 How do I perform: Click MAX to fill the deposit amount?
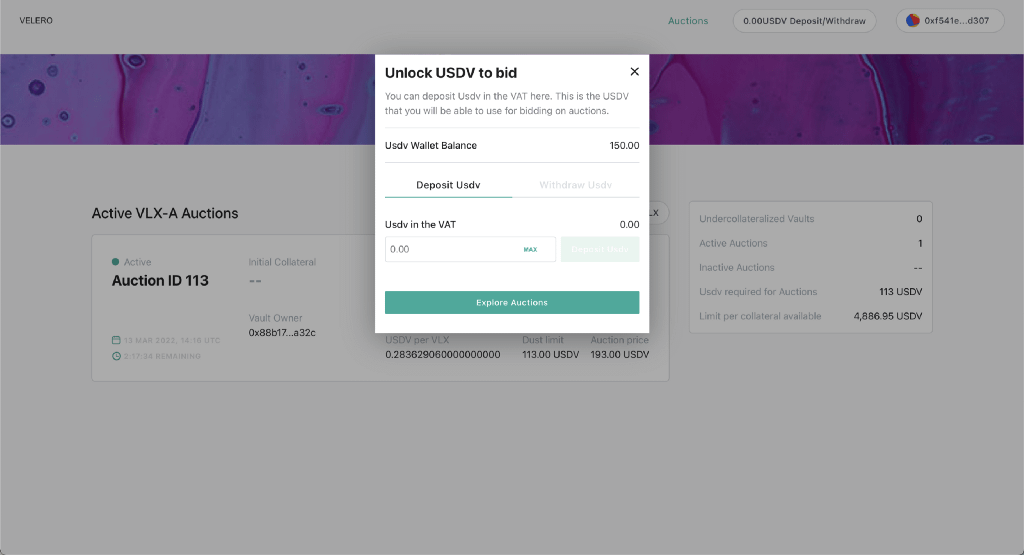530,249
